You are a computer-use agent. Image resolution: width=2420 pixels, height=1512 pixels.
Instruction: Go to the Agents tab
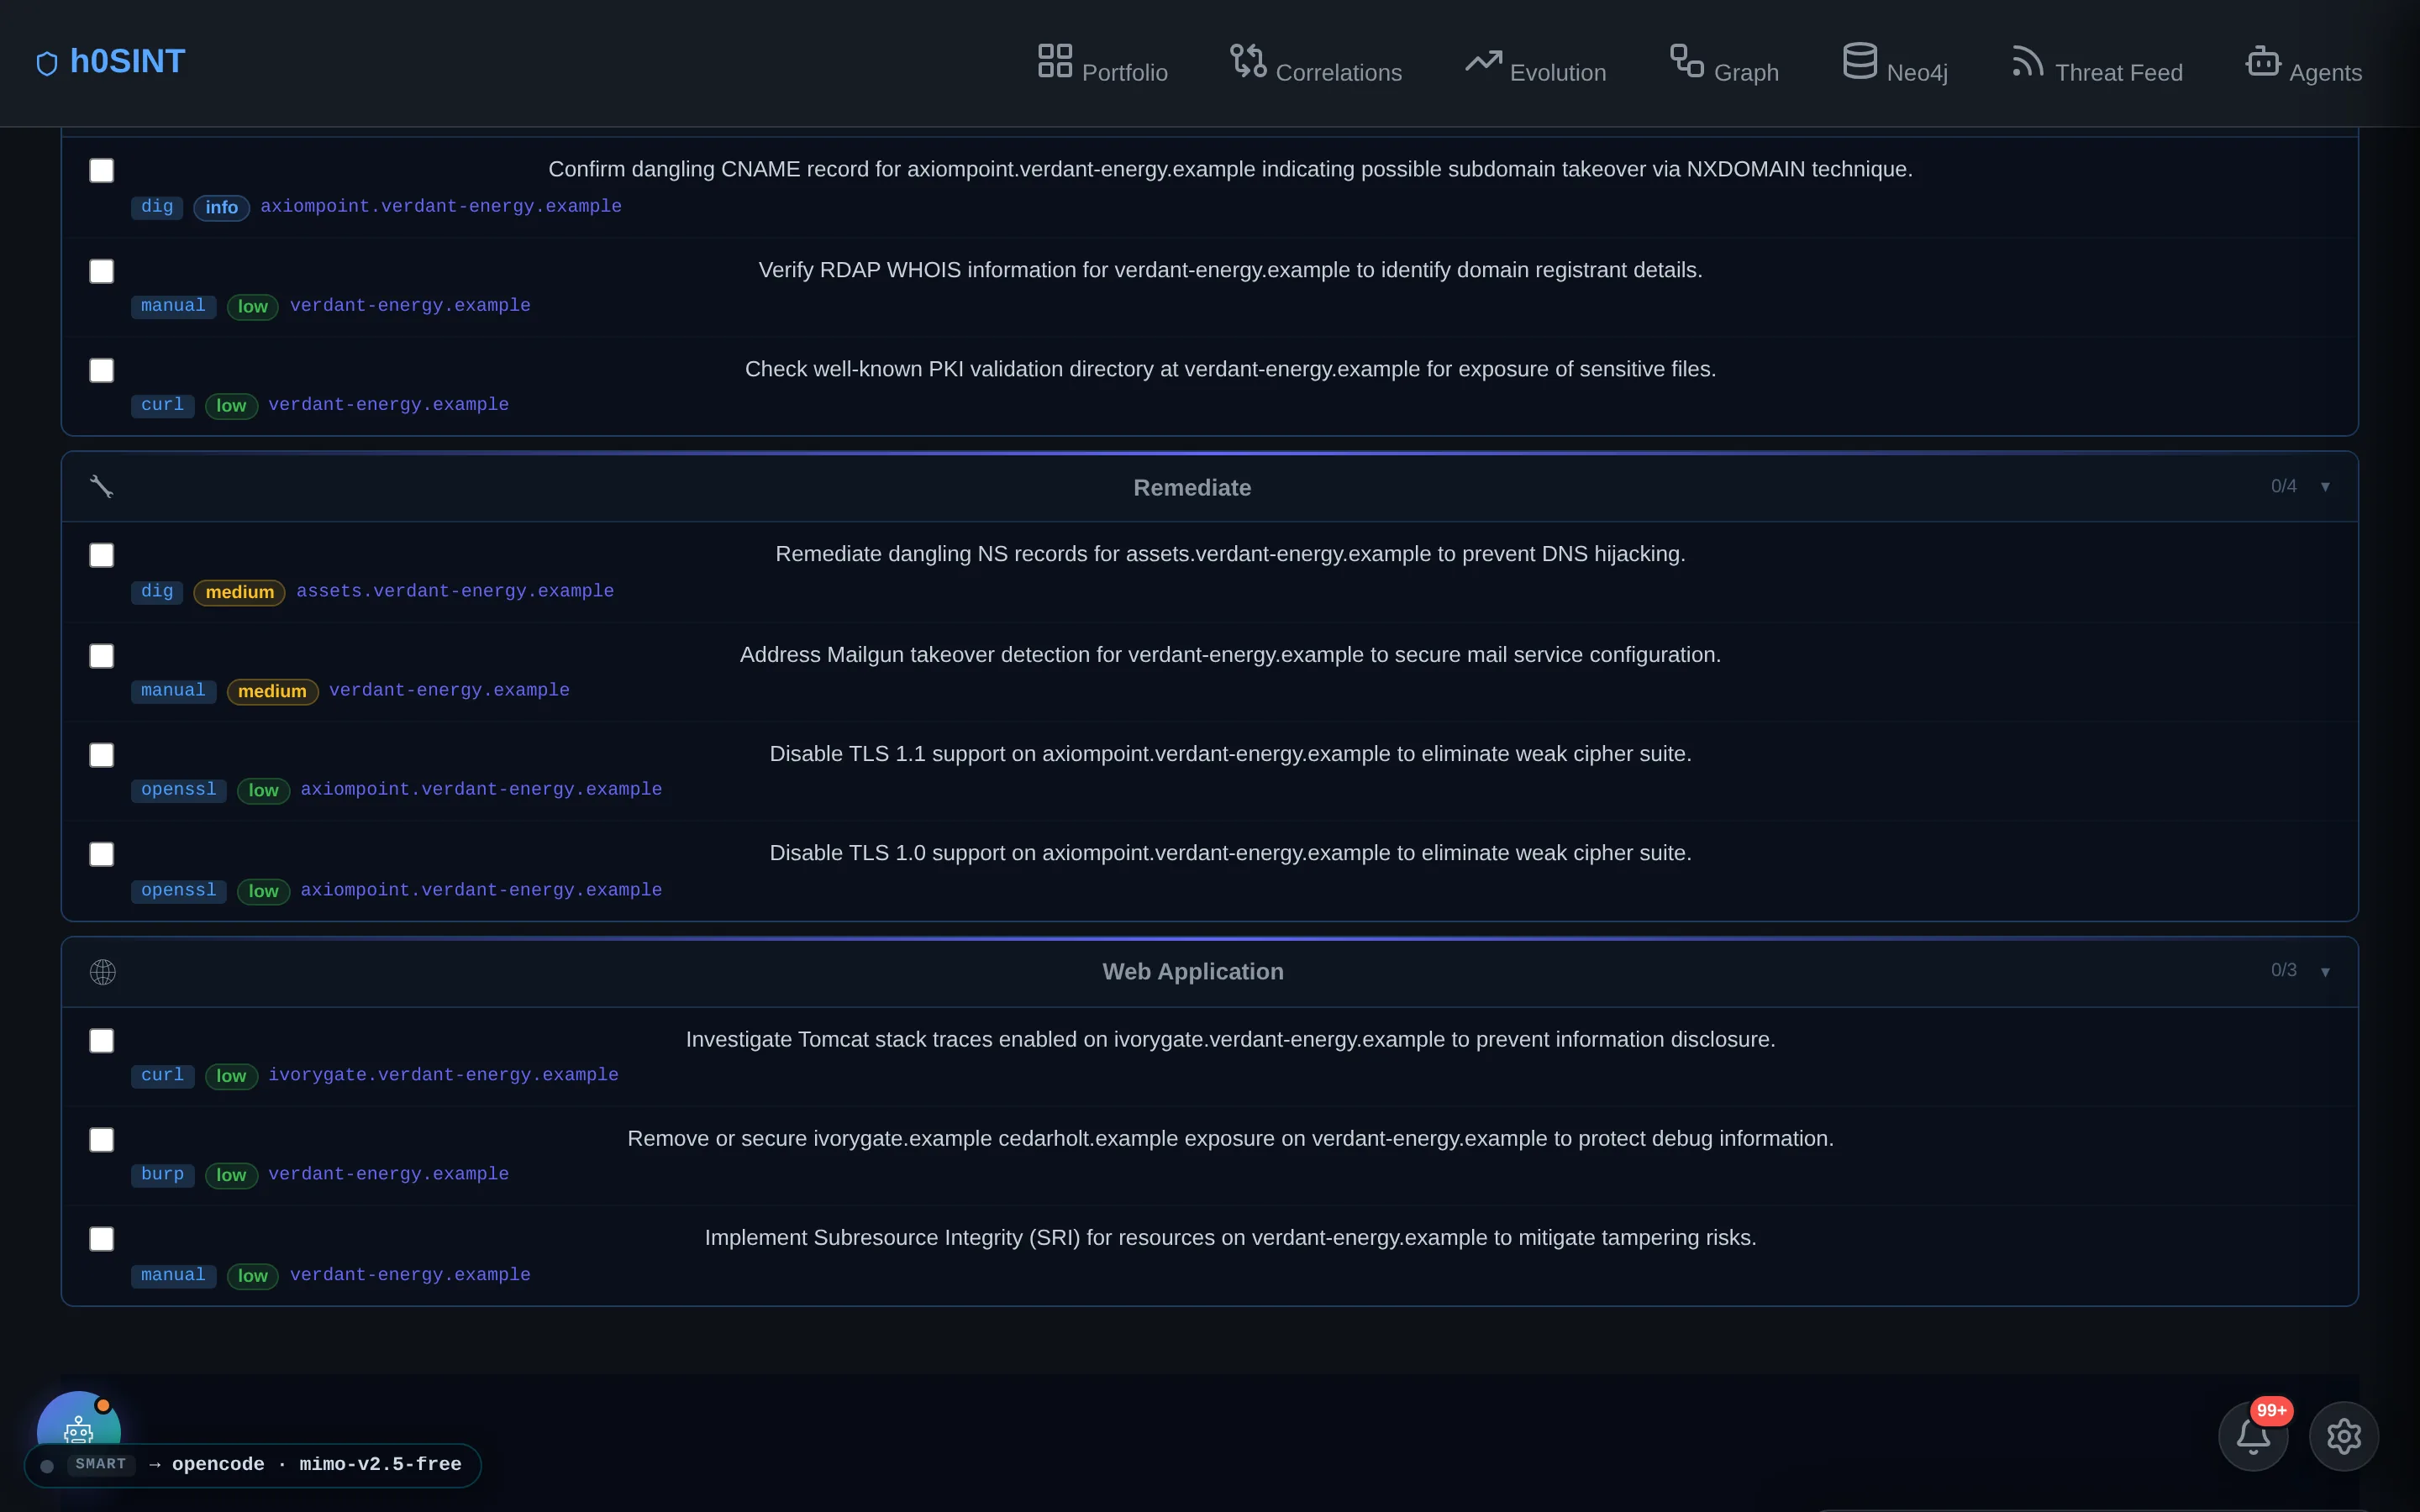point(2303,62)
